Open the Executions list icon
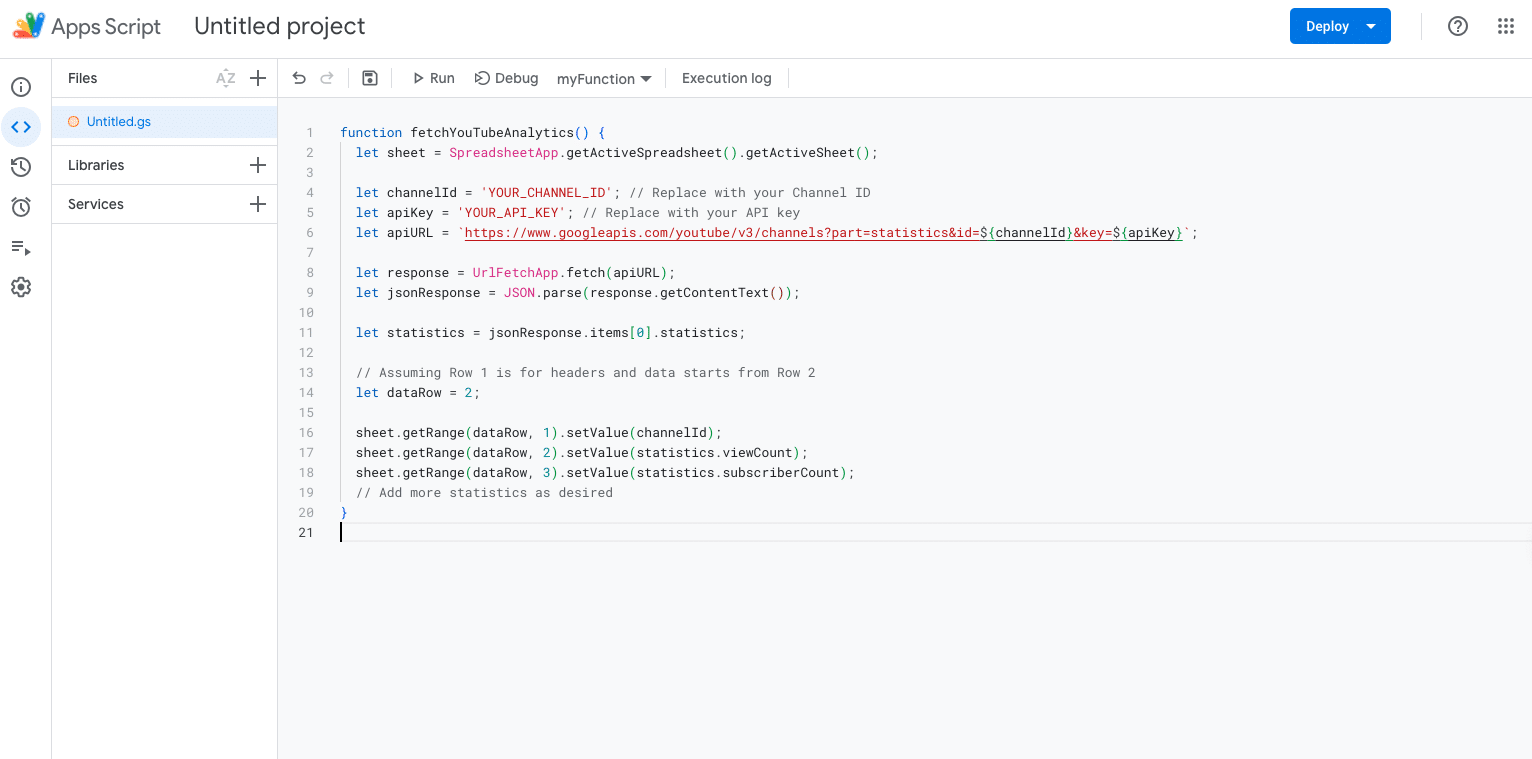This screenshot has width=1532, height=759. click(21, 247)
